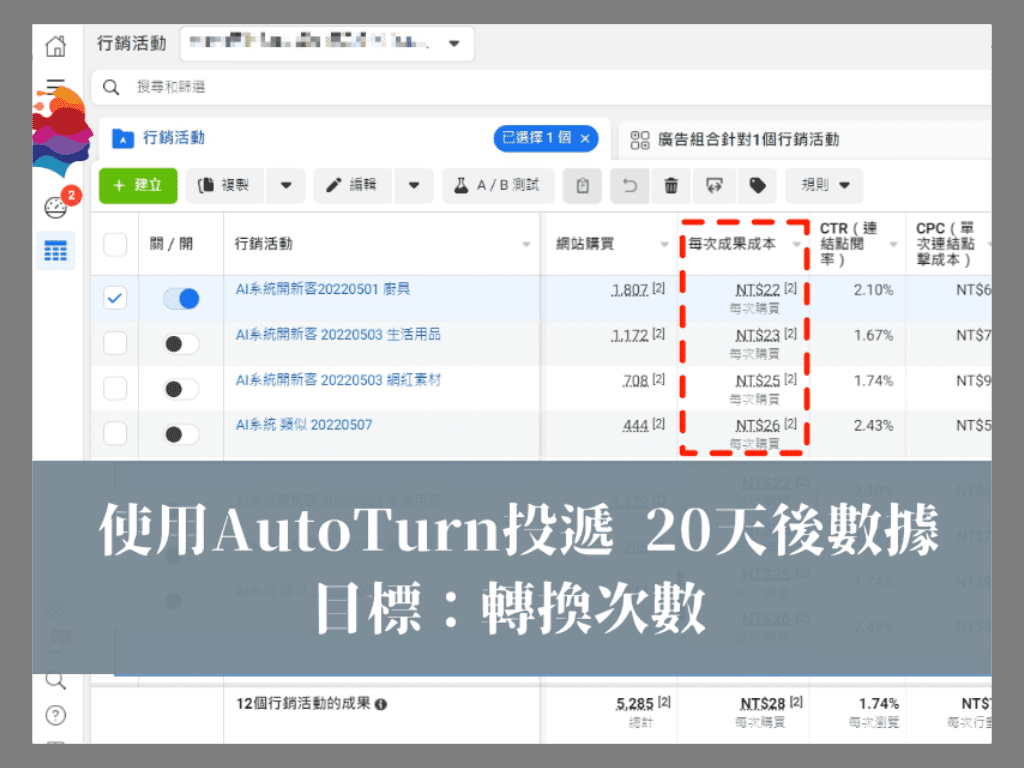
Task: Click the undo arrow icon in toolbar
Action: (630, 186)
